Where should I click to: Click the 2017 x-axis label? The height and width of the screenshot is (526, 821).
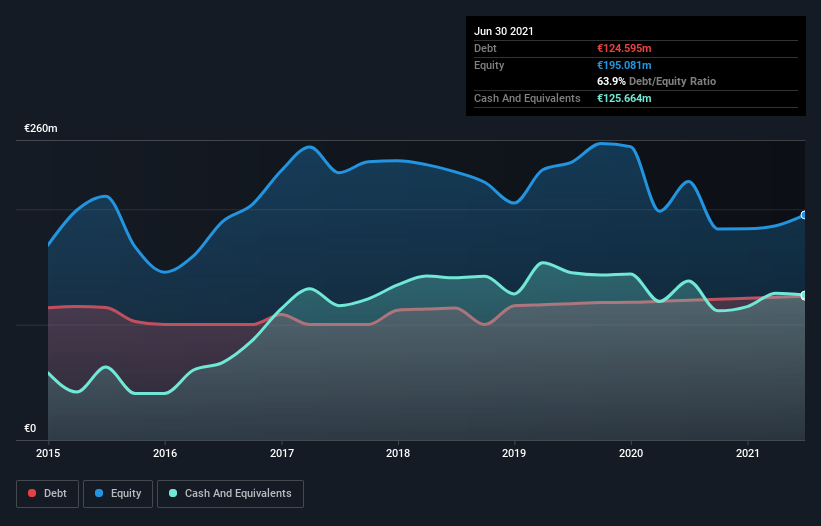click(282, 453)
